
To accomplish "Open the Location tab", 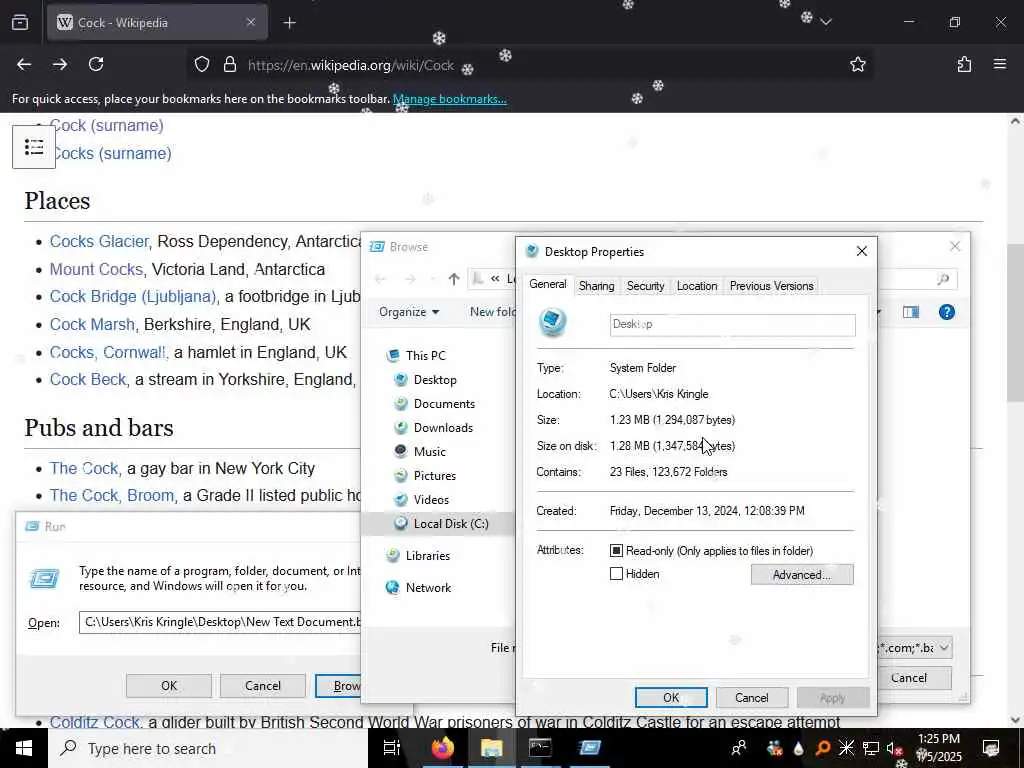I will coord(697,286).
